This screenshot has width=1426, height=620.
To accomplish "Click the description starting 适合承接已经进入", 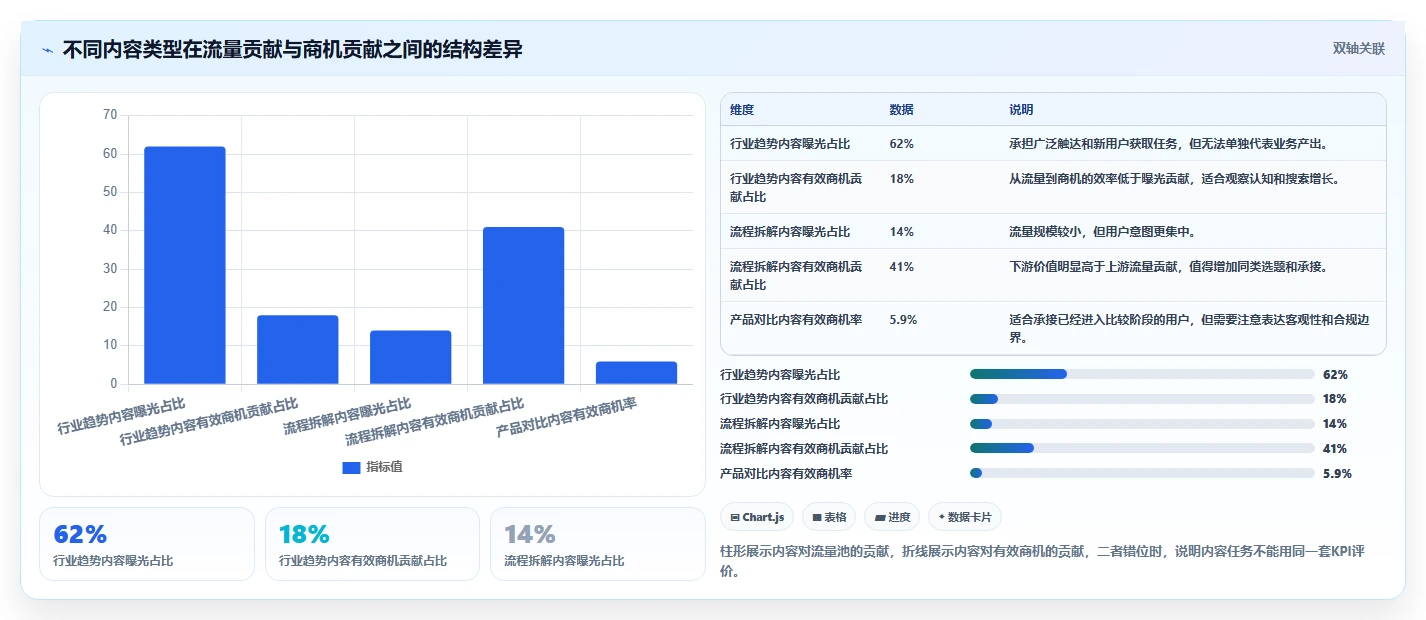I will (x=1187, y=329).
